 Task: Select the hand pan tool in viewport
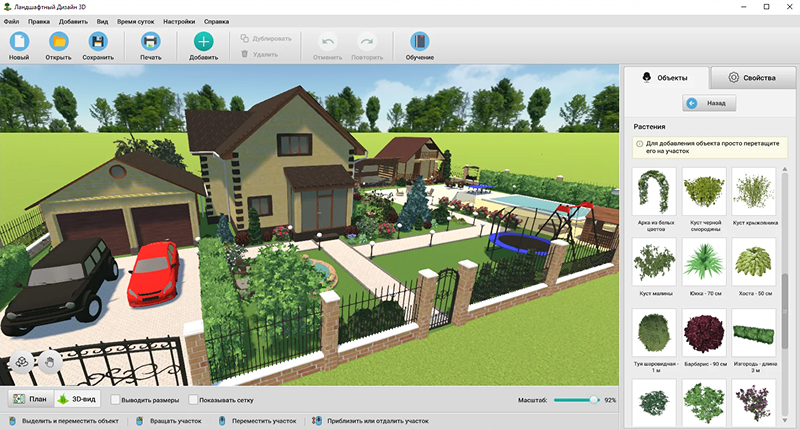pos(46,361)
